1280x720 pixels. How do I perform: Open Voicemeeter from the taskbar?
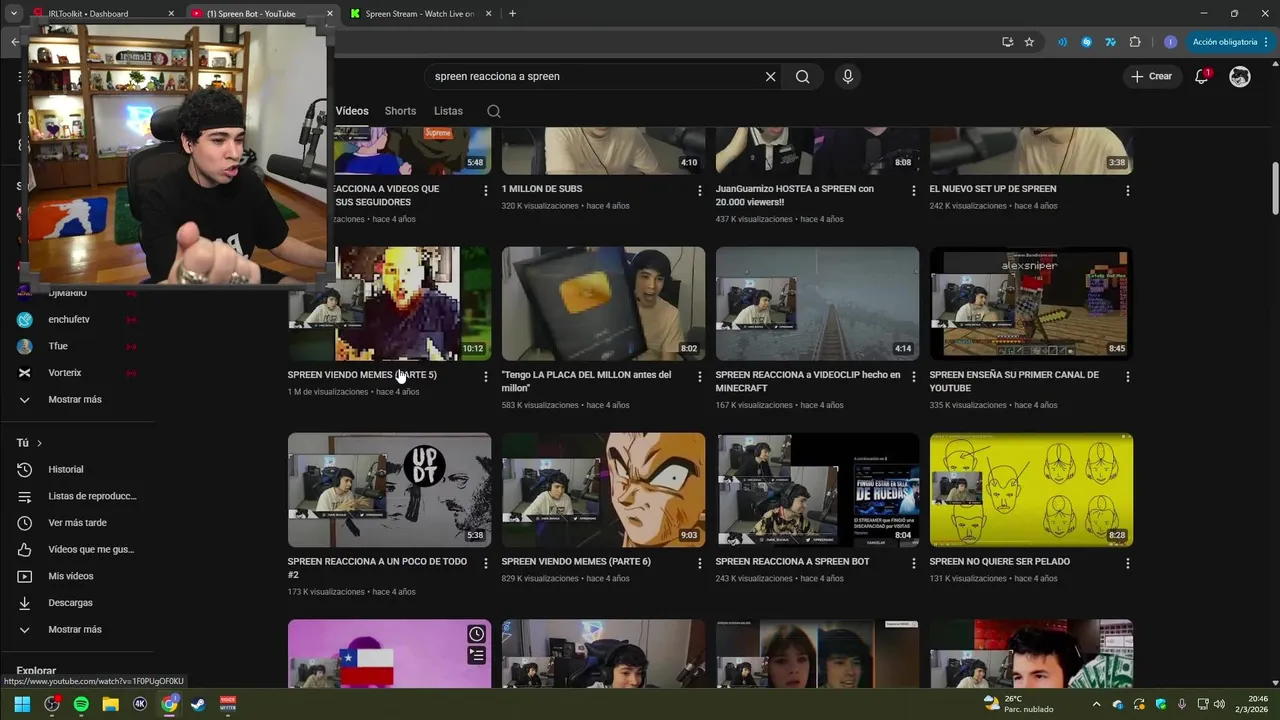click(x=228, y=704)
